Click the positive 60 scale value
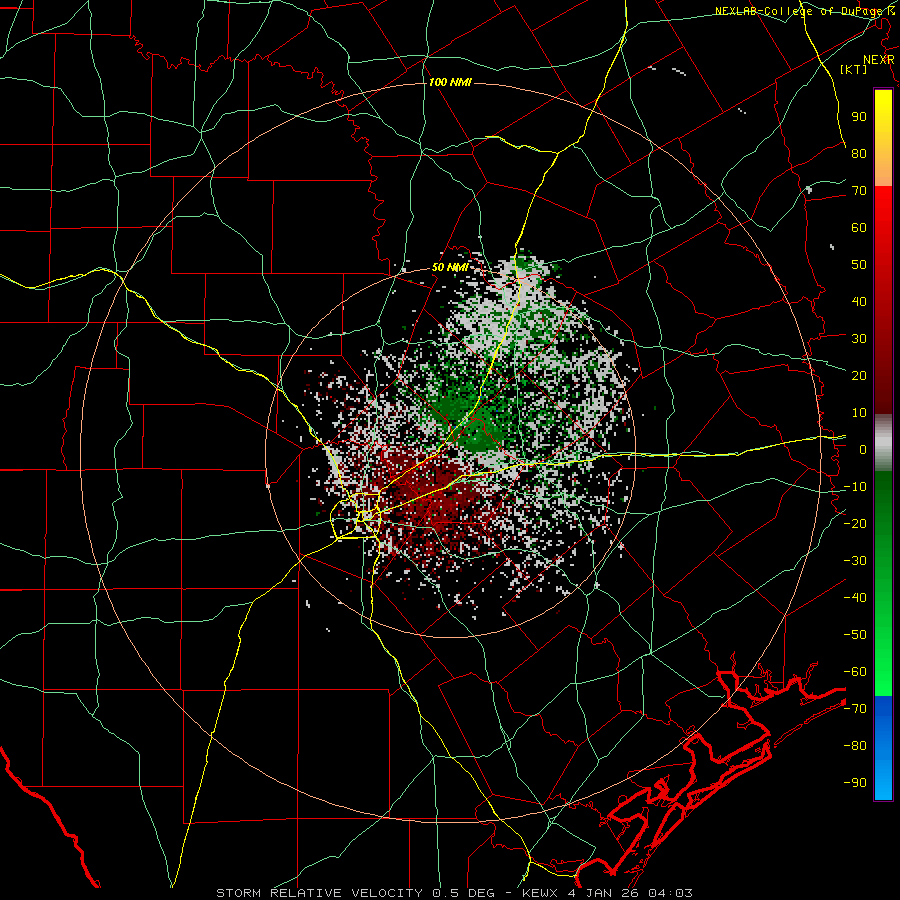The width and height of the screenshot is (900, 900). [859, 227]
